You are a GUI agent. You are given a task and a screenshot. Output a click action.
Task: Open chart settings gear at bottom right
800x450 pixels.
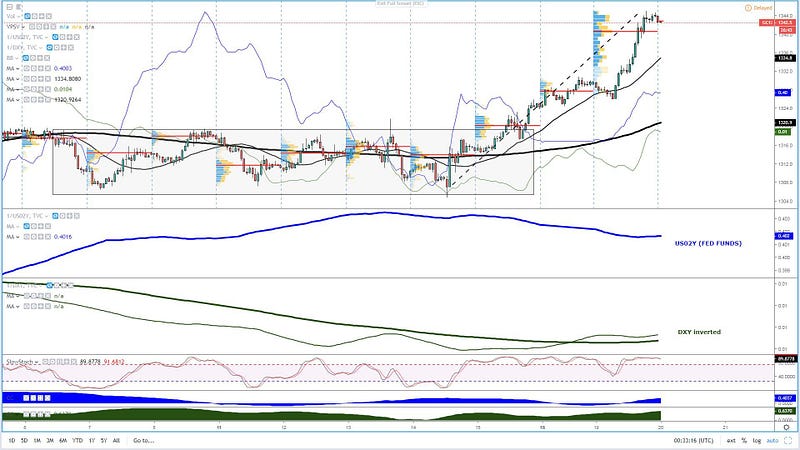(x=786, y=428)
